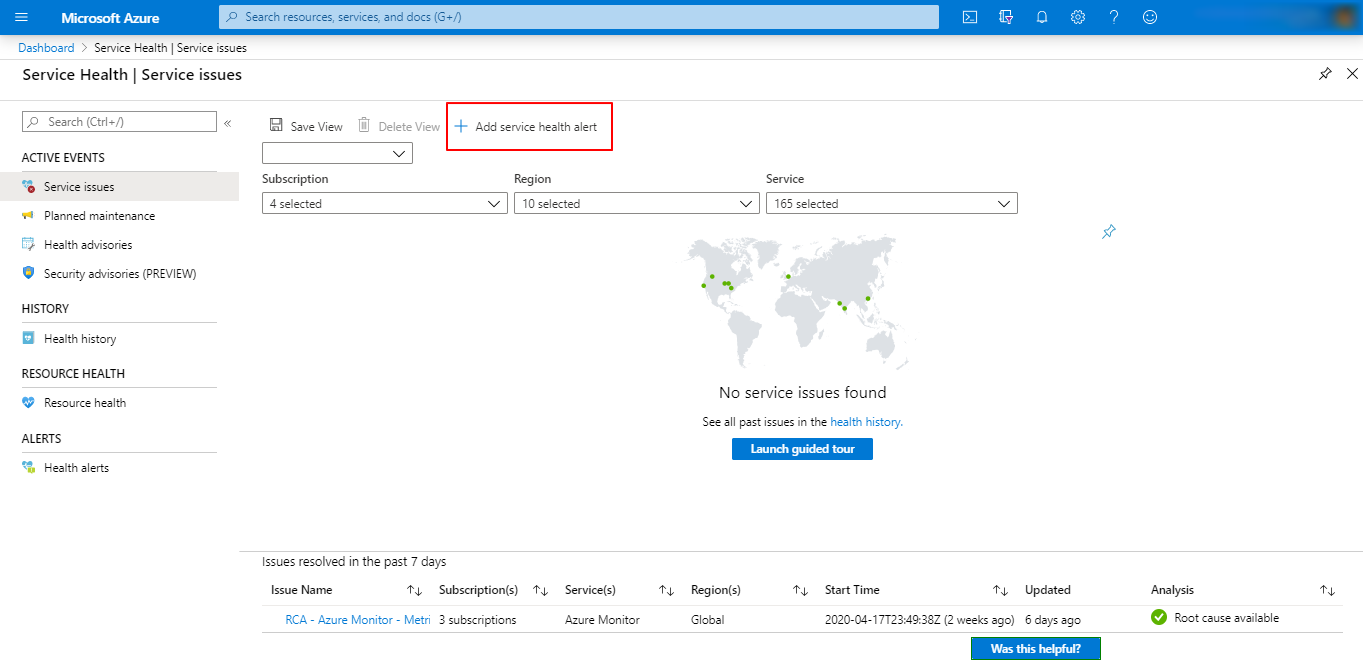Open the health history link
Viewport: 1363px width, 661px height.
tap(866, 422)
